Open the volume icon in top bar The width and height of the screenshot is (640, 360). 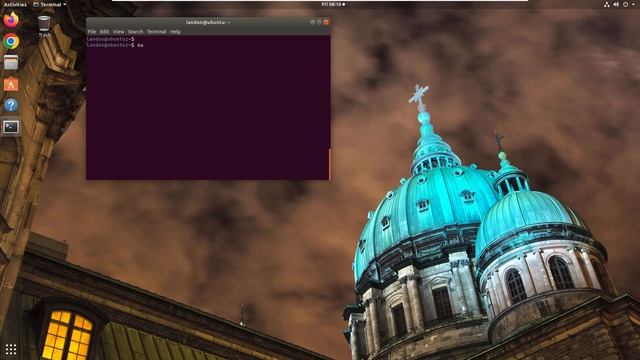[x=616, y=4]
